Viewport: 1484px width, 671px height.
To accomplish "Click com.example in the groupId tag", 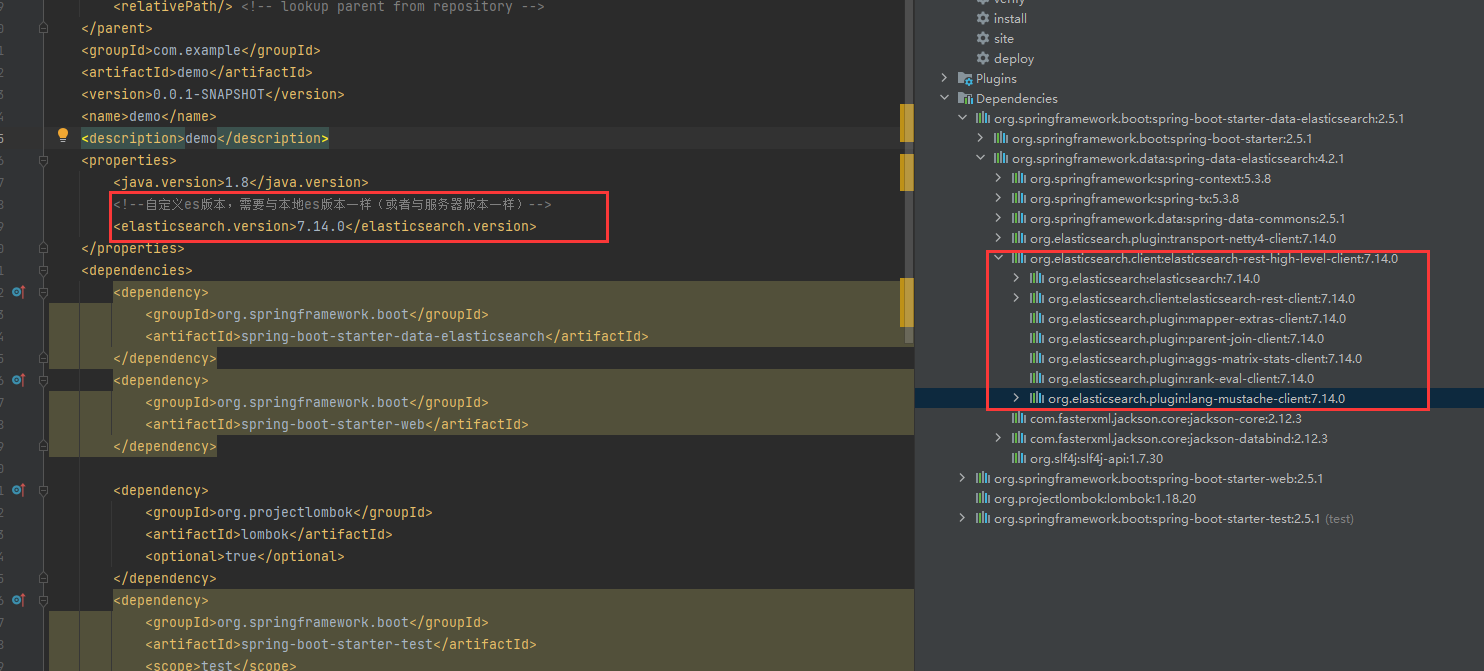I will pyautogui.click(x=197, y=50).
